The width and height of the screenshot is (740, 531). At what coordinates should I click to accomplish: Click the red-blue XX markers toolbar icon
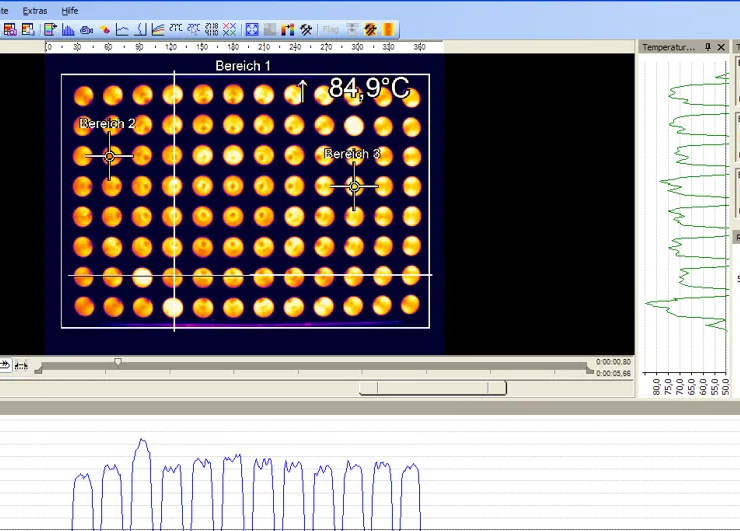229,30
